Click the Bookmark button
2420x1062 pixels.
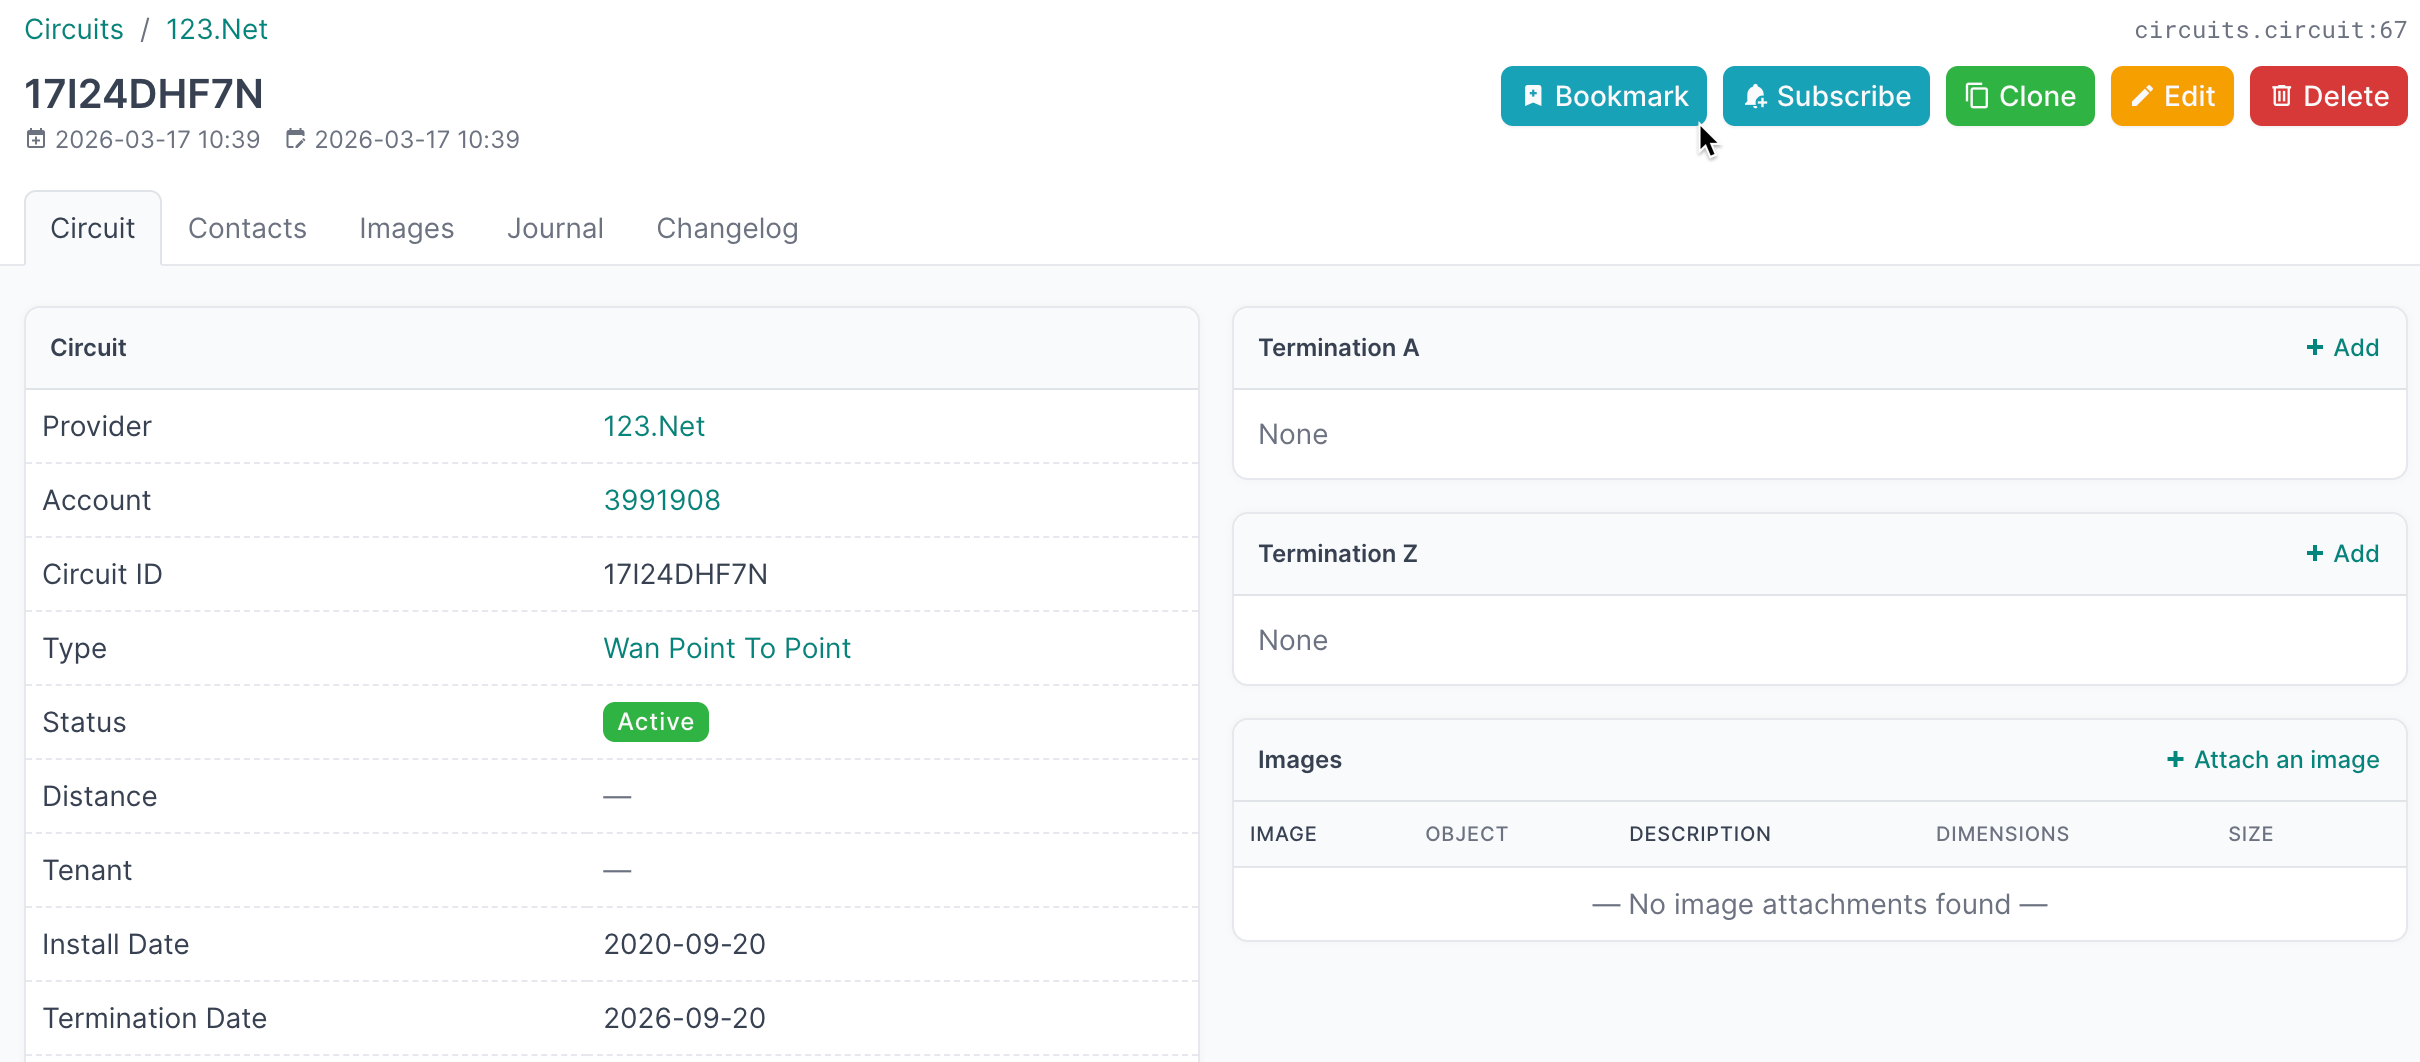pyautogui.click(x=1603, y=96)
